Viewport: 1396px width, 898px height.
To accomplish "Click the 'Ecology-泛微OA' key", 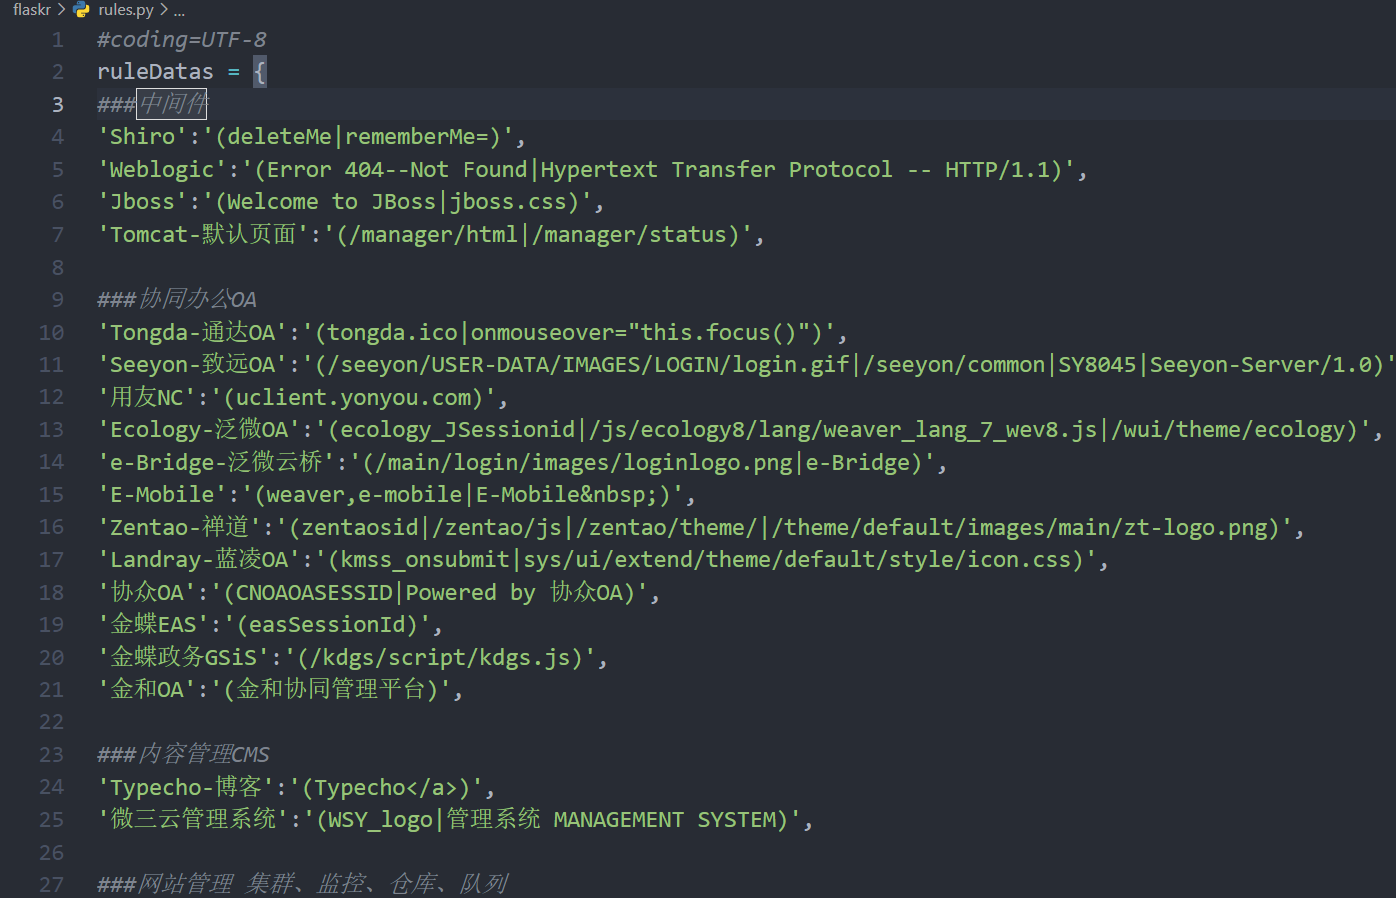I will click(x=199, y=430).
